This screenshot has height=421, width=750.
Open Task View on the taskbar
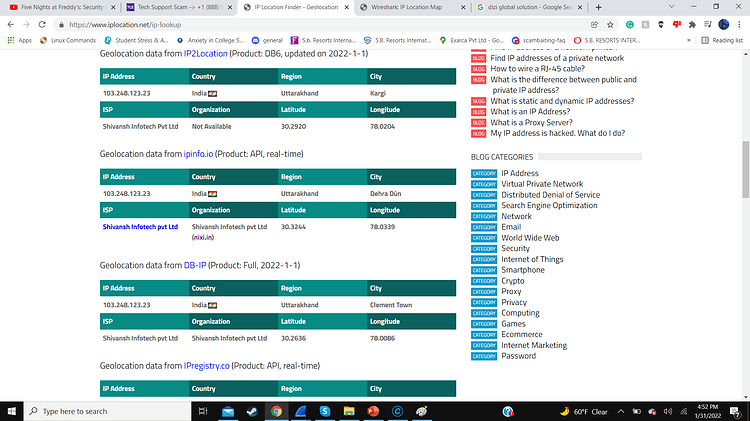(203, 411)
